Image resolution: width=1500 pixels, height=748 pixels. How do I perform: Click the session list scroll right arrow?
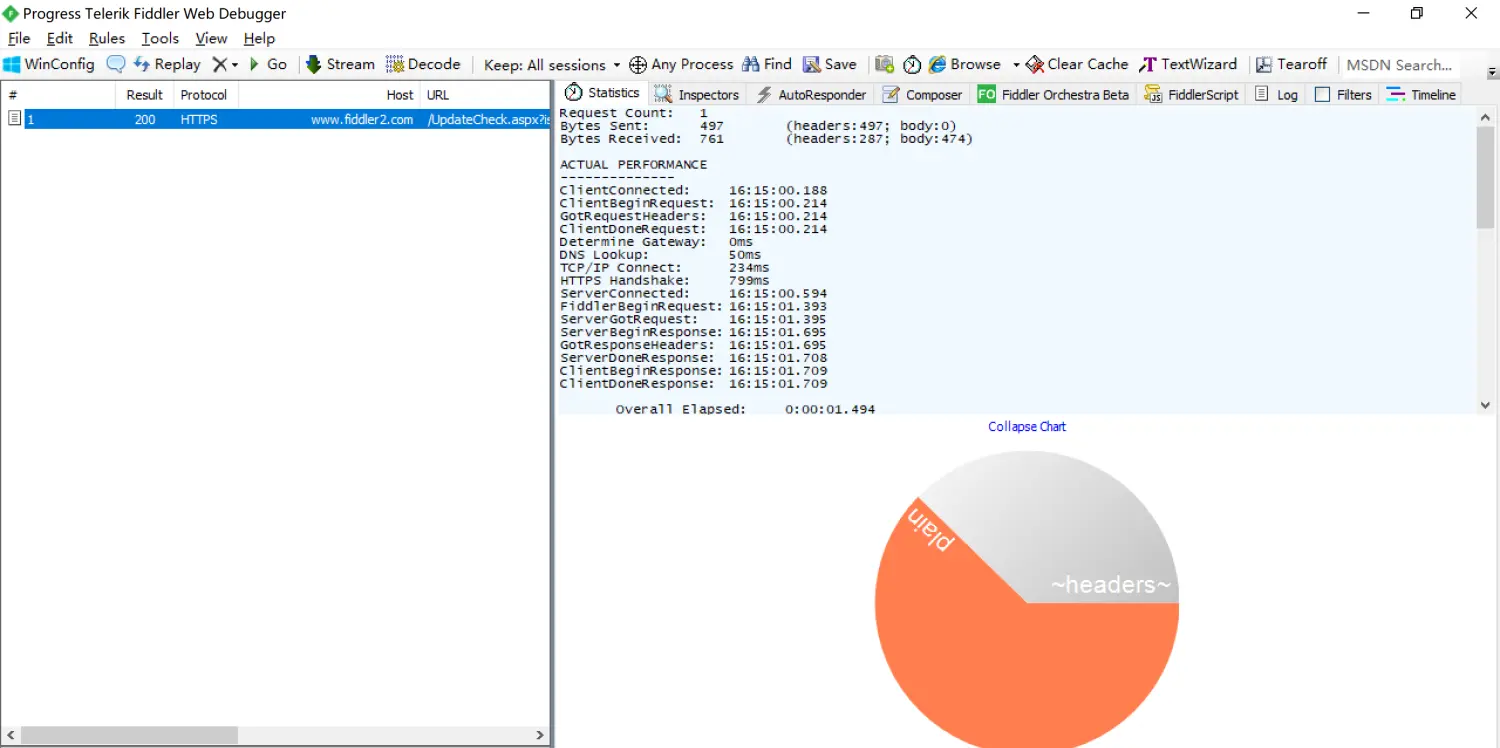pyautogui.click(x=540, y=735)
